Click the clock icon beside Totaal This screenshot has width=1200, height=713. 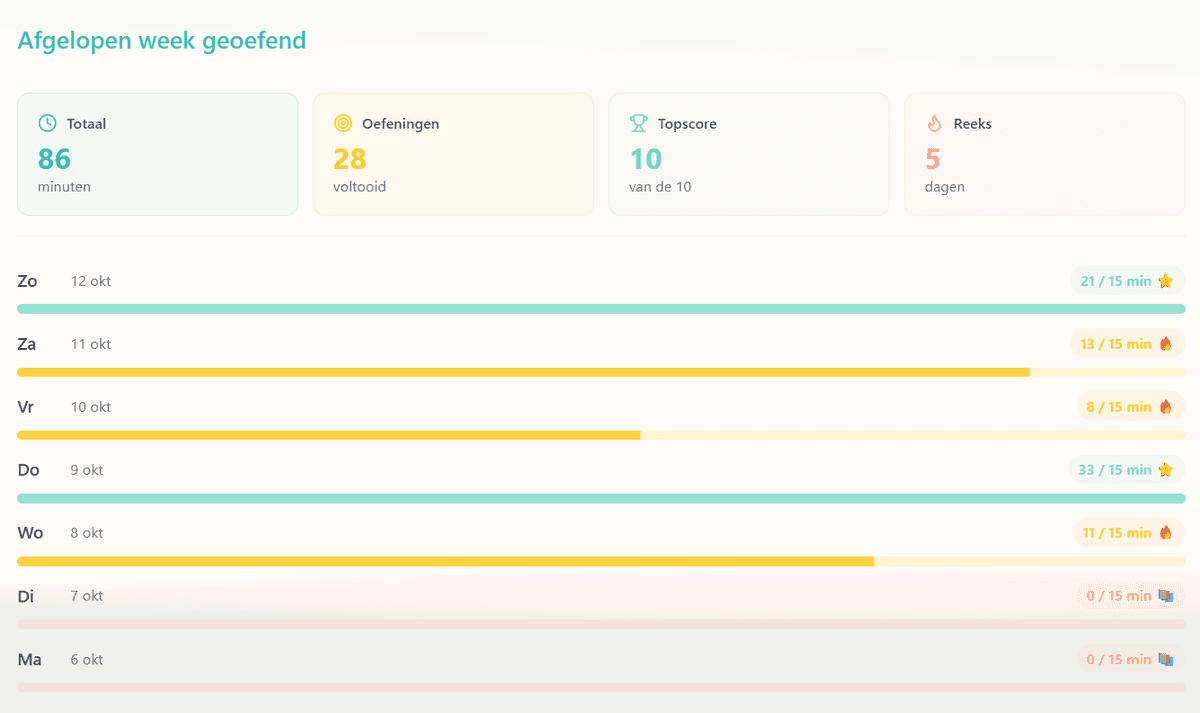(x=47, y=123)
